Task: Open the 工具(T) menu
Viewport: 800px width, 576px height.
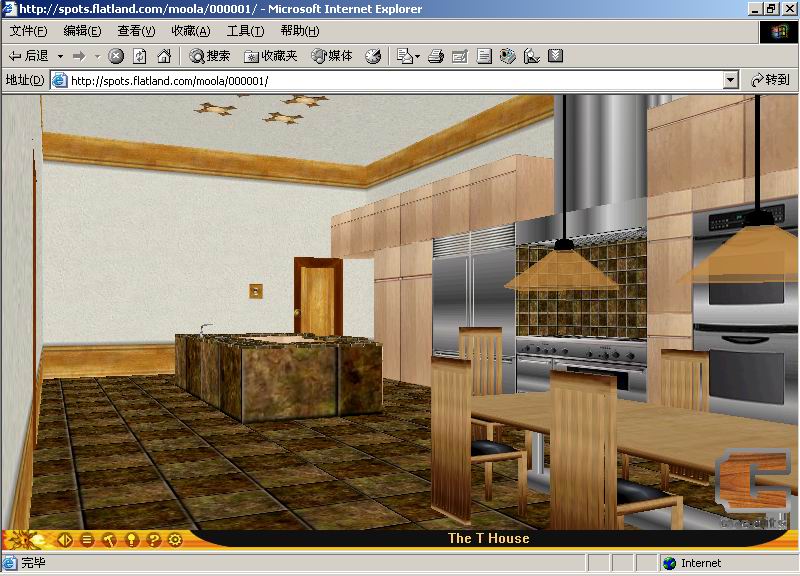Action: 245,31
